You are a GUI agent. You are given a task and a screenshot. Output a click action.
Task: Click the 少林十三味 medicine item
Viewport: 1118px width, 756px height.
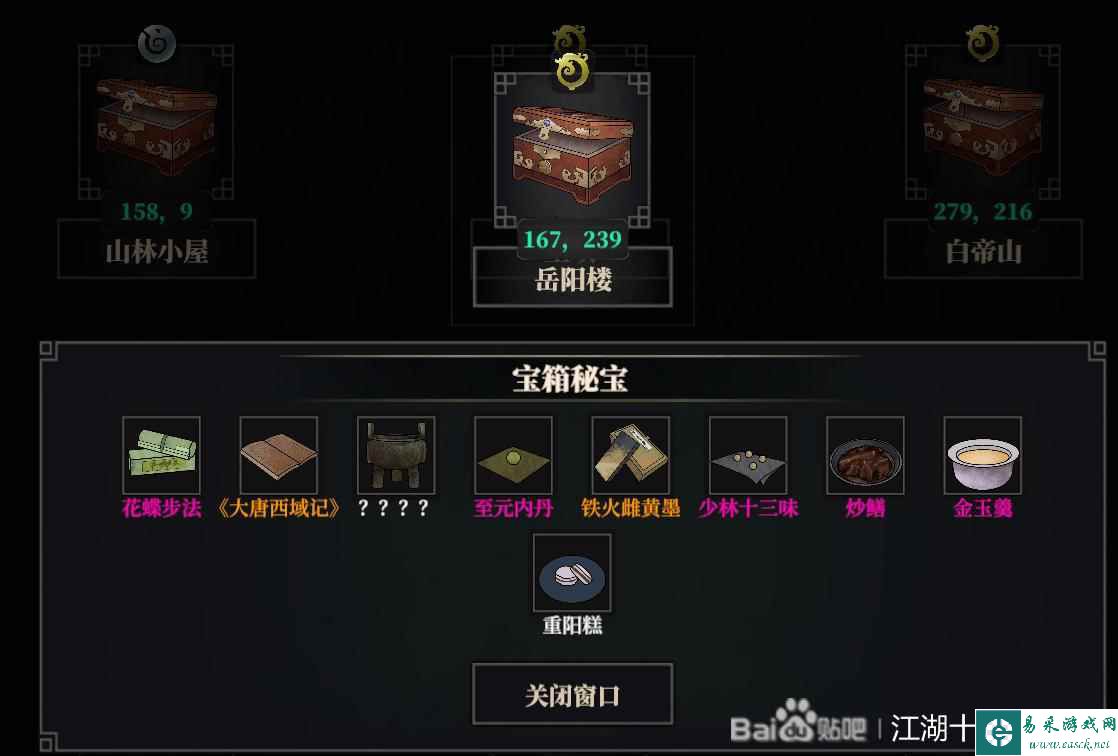pyautogui.click(x=748, y=456)
